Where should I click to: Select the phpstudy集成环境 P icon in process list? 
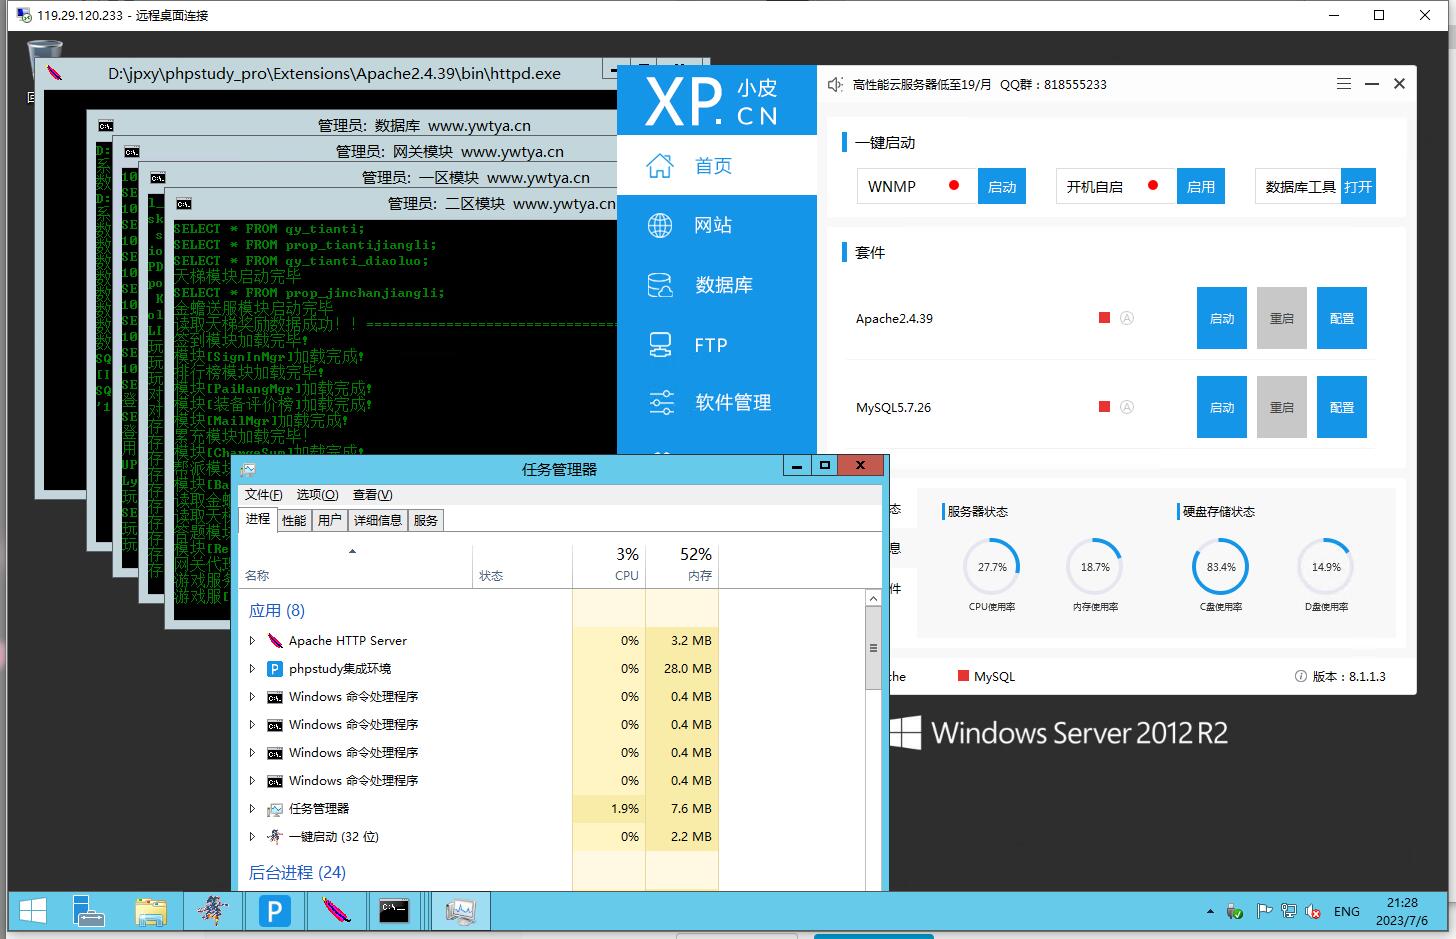[x=275, y=668]
